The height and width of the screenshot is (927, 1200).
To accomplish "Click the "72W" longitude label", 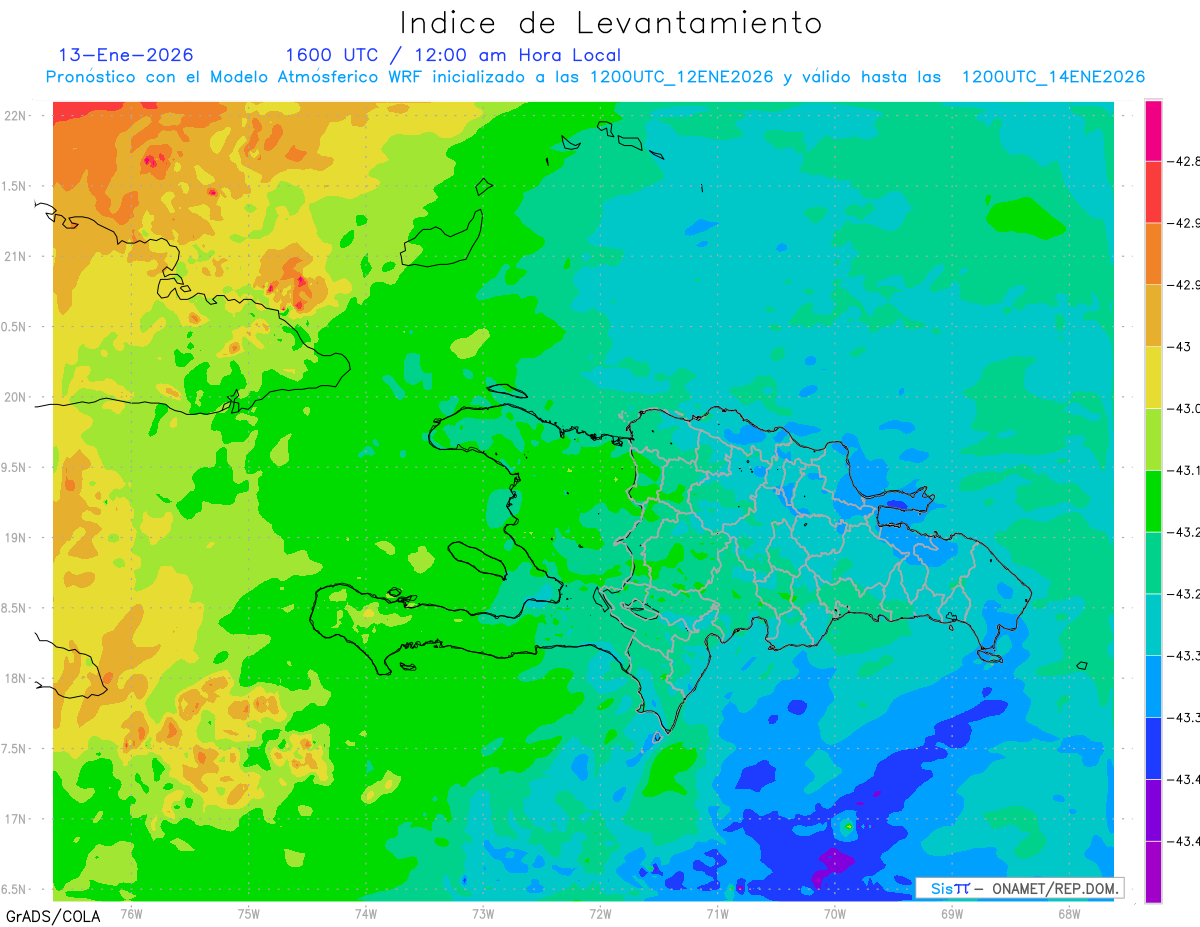I will 600,913.
